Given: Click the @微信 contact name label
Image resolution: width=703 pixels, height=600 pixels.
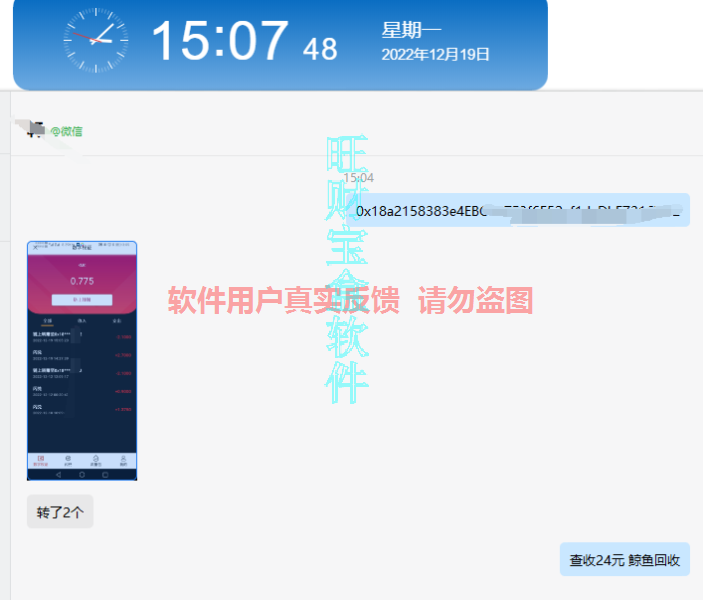Looking at the screenshot, I should [x=66, y=131].
